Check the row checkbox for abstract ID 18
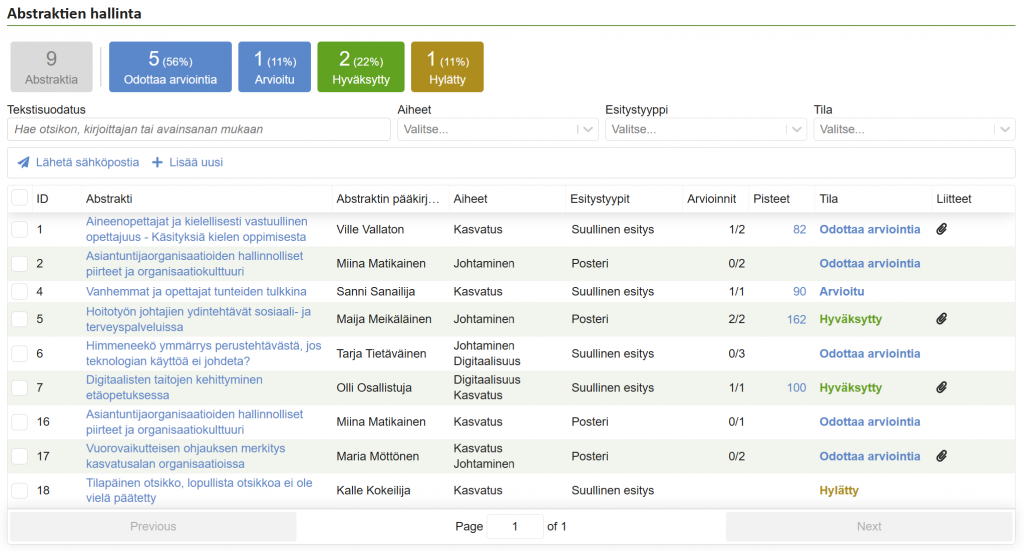Viewport: 1024px width, 551px height. point(20,491)
